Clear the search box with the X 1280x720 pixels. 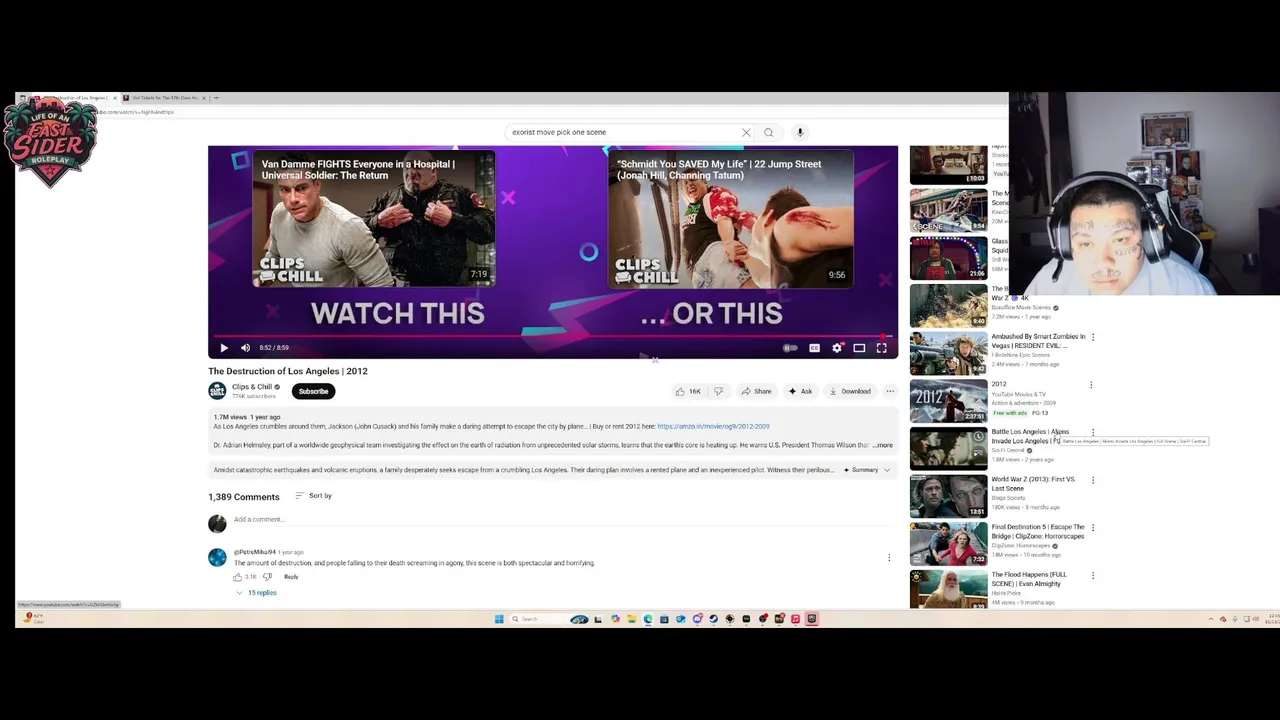pyautogui.click(x=746, y=132)
